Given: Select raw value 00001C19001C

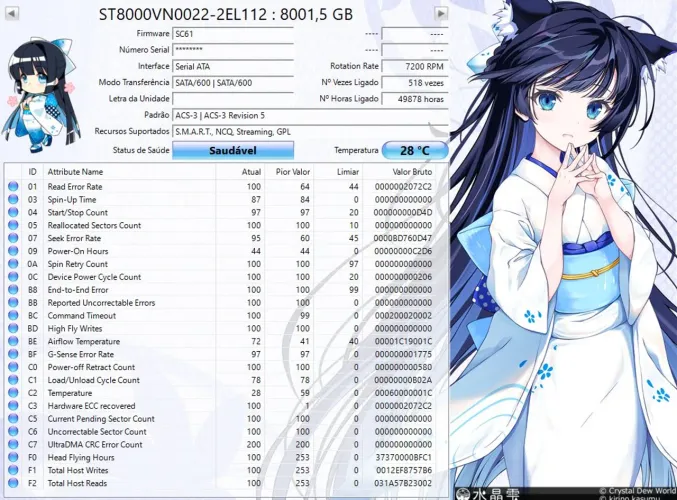Looking at the screenshot, I should 403,342.
